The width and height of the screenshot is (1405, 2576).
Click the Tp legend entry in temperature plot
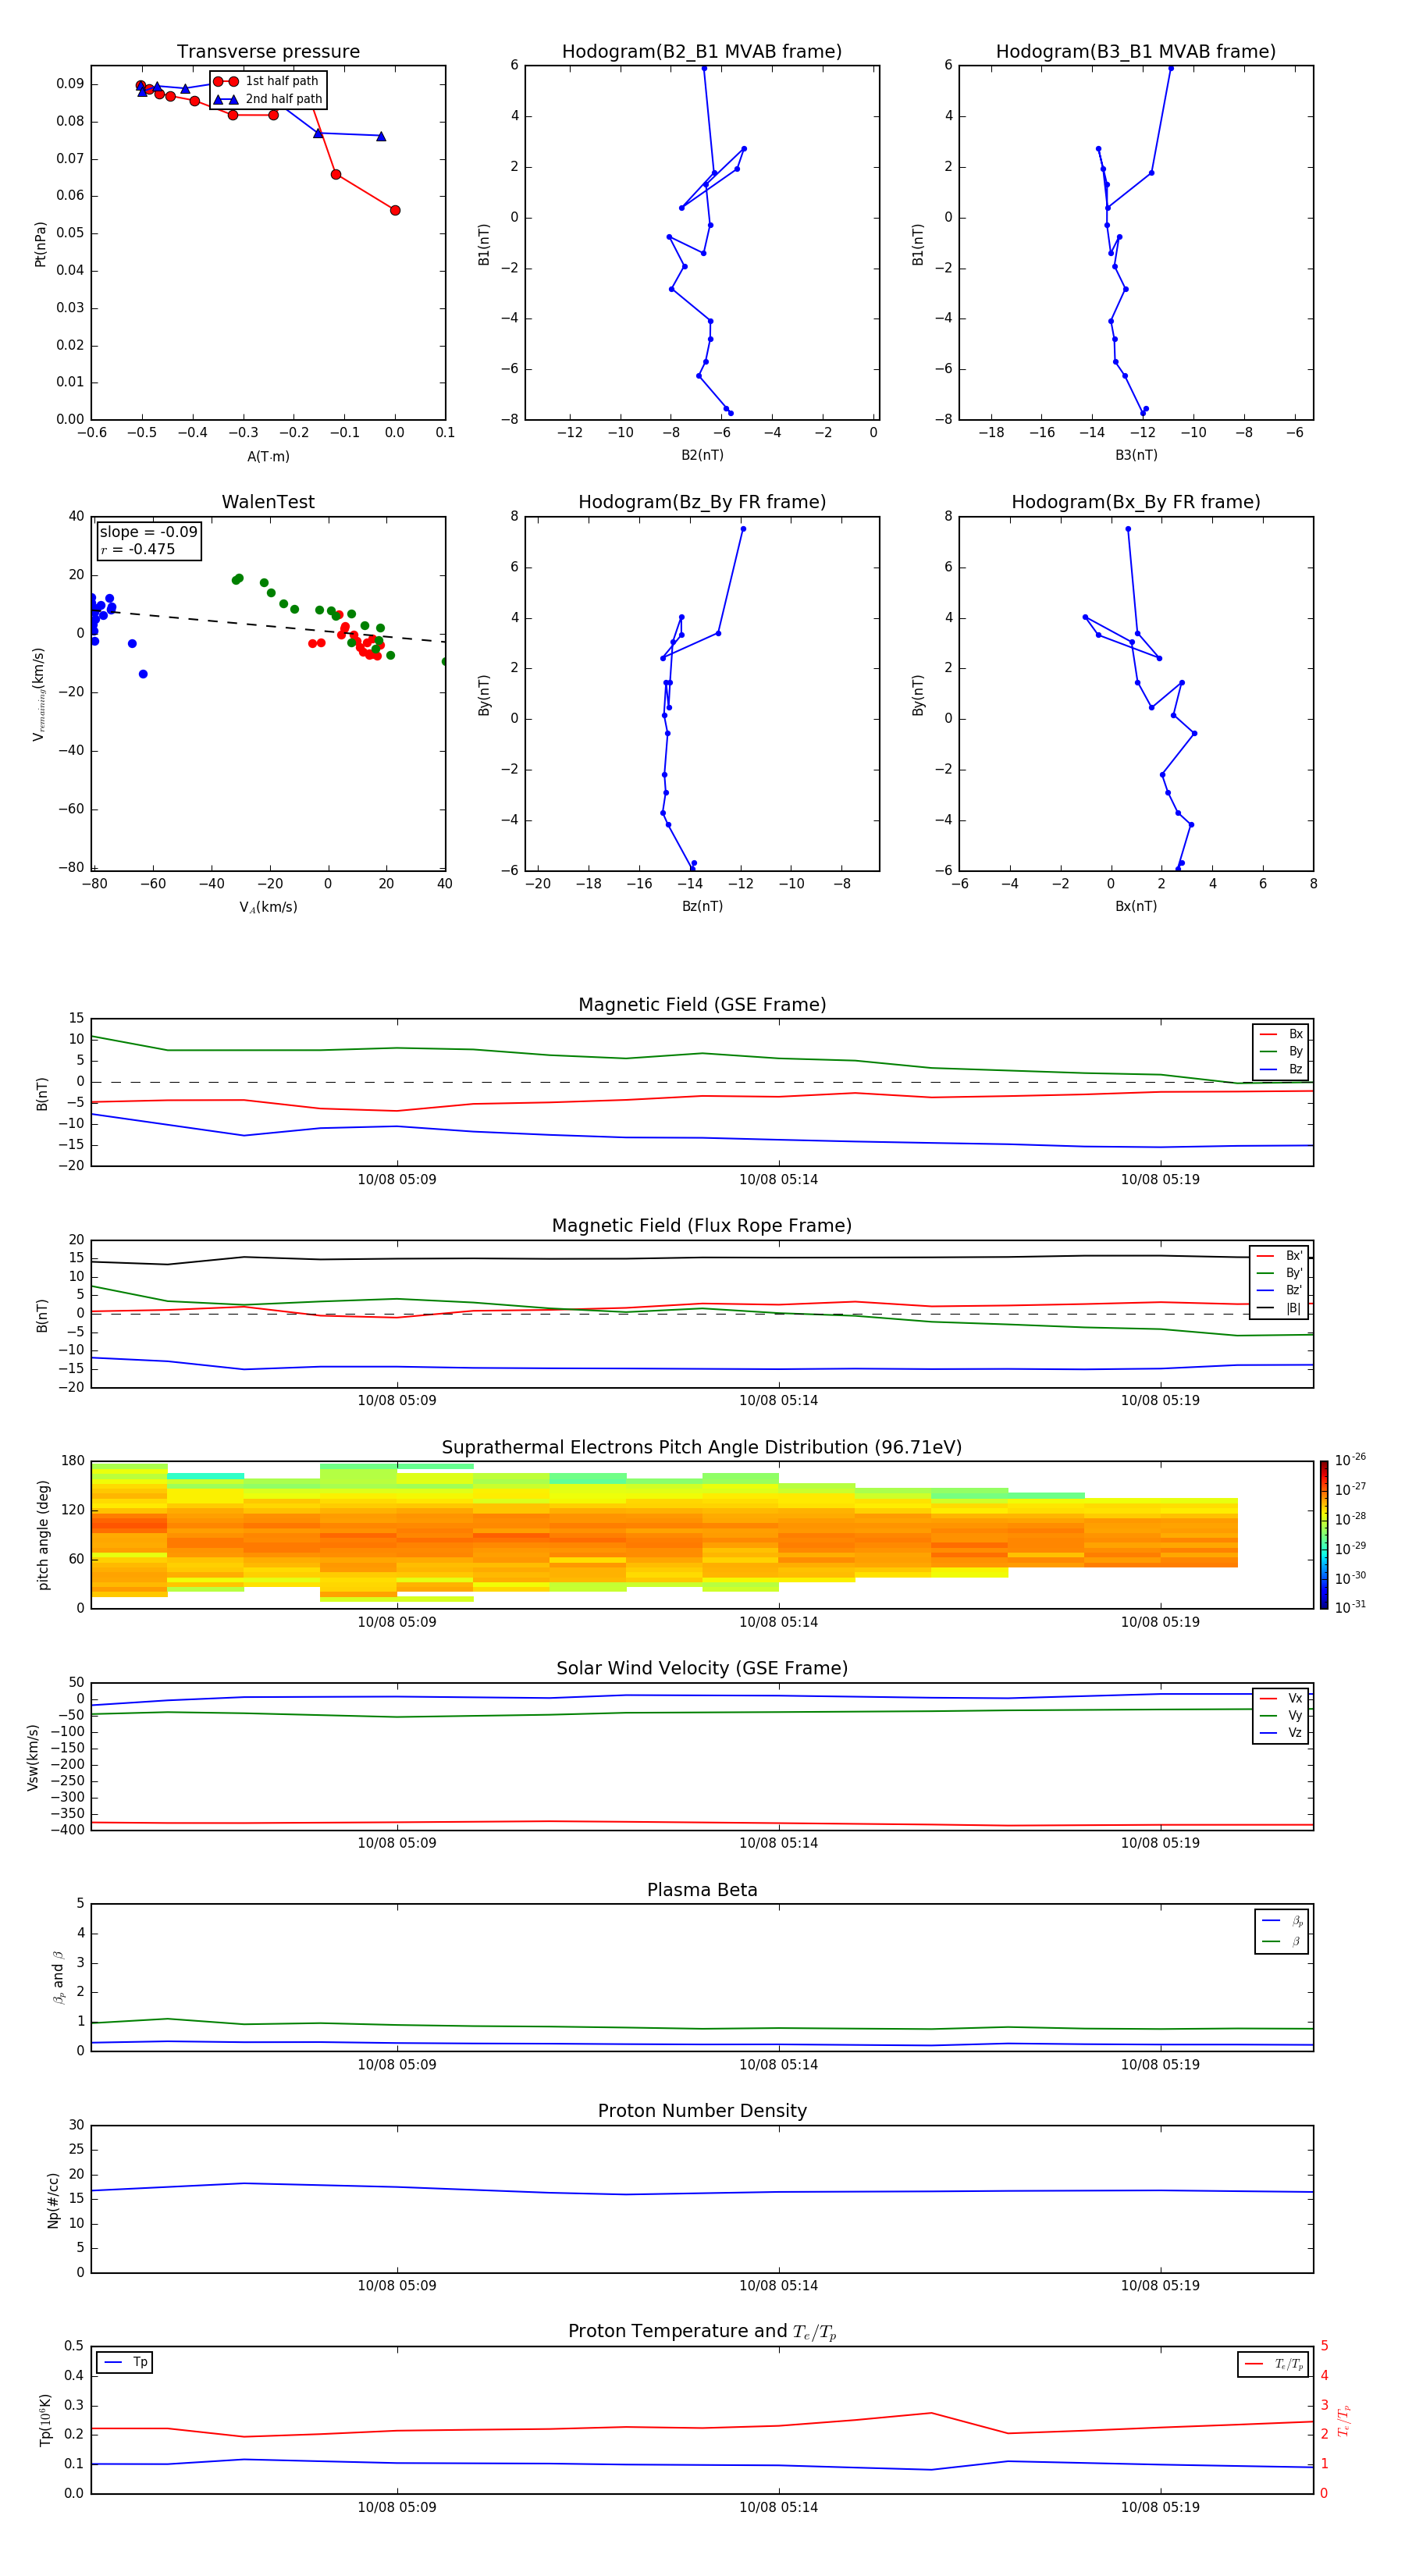click(125, 2362)
